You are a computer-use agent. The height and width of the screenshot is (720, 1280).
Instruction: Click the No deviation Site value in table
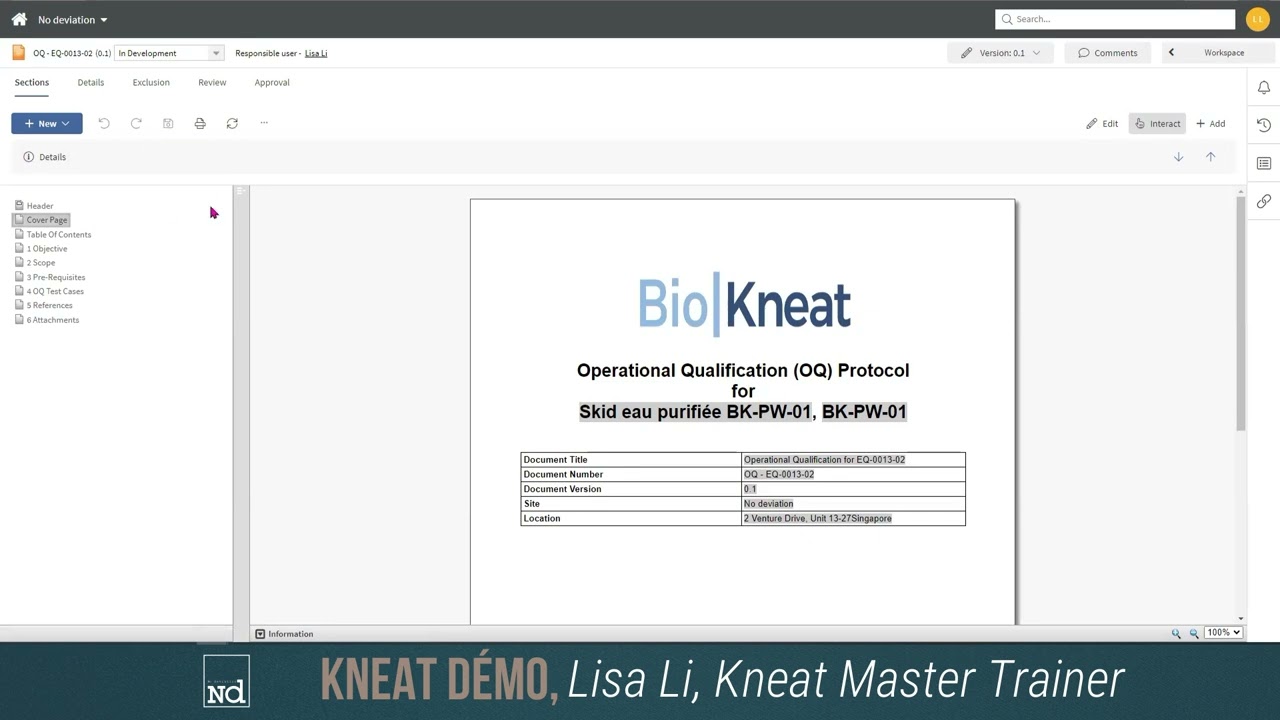pos(768,504)
